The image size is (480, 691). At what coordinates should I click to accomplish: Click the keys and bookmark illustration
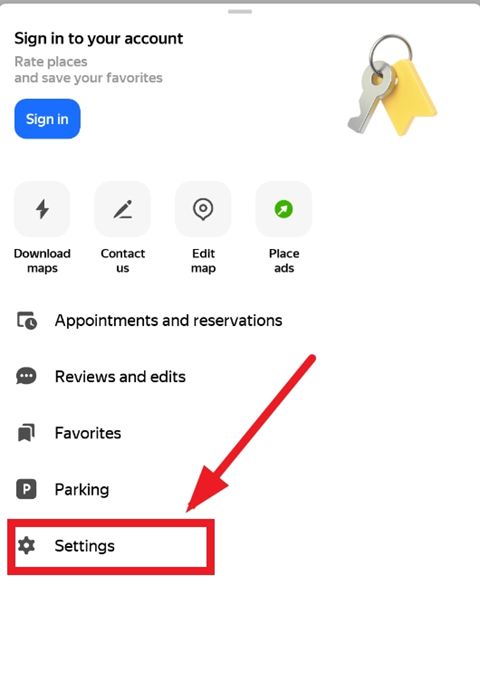tap(392, 85)
